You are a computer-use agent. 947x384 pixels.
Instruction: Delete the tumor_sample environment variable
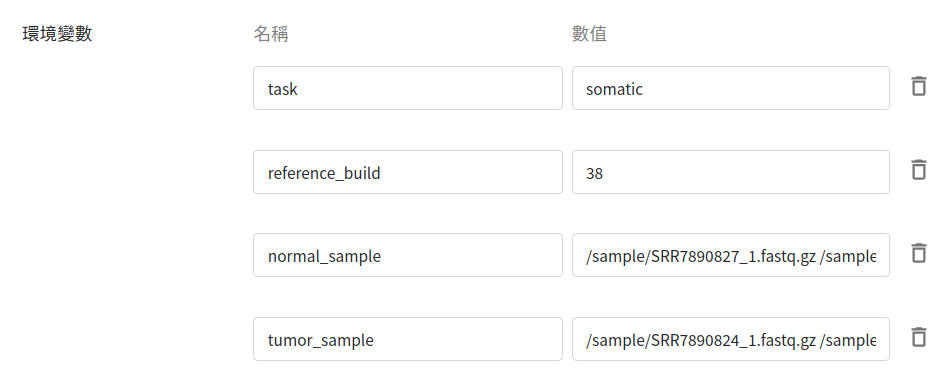(x=919, y=337)
